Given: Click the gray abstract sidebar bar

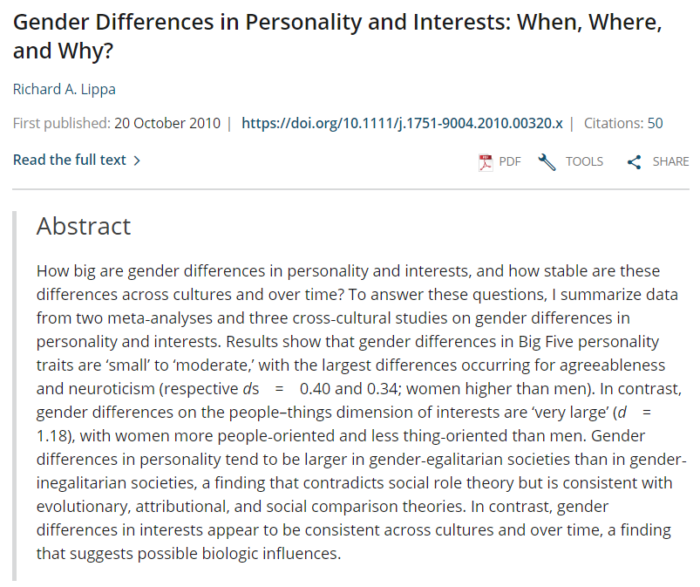Looking at the screenshot, I should tap(14, 396).
